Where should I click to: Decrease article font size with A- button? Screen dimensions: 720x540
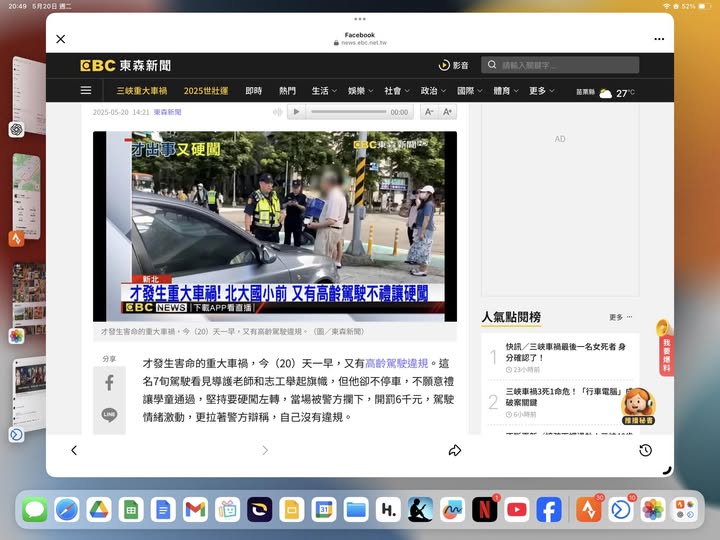(x=430, y=112)
